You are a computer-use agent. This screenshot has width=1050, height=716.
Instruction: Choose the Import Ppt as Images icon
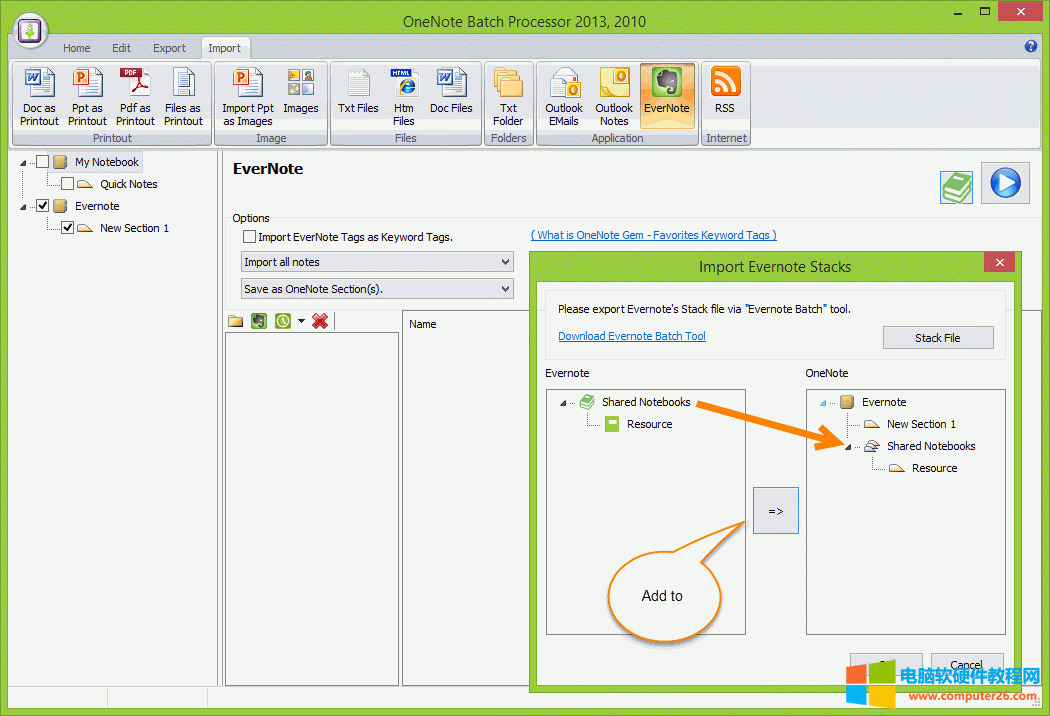click(247, 95)
